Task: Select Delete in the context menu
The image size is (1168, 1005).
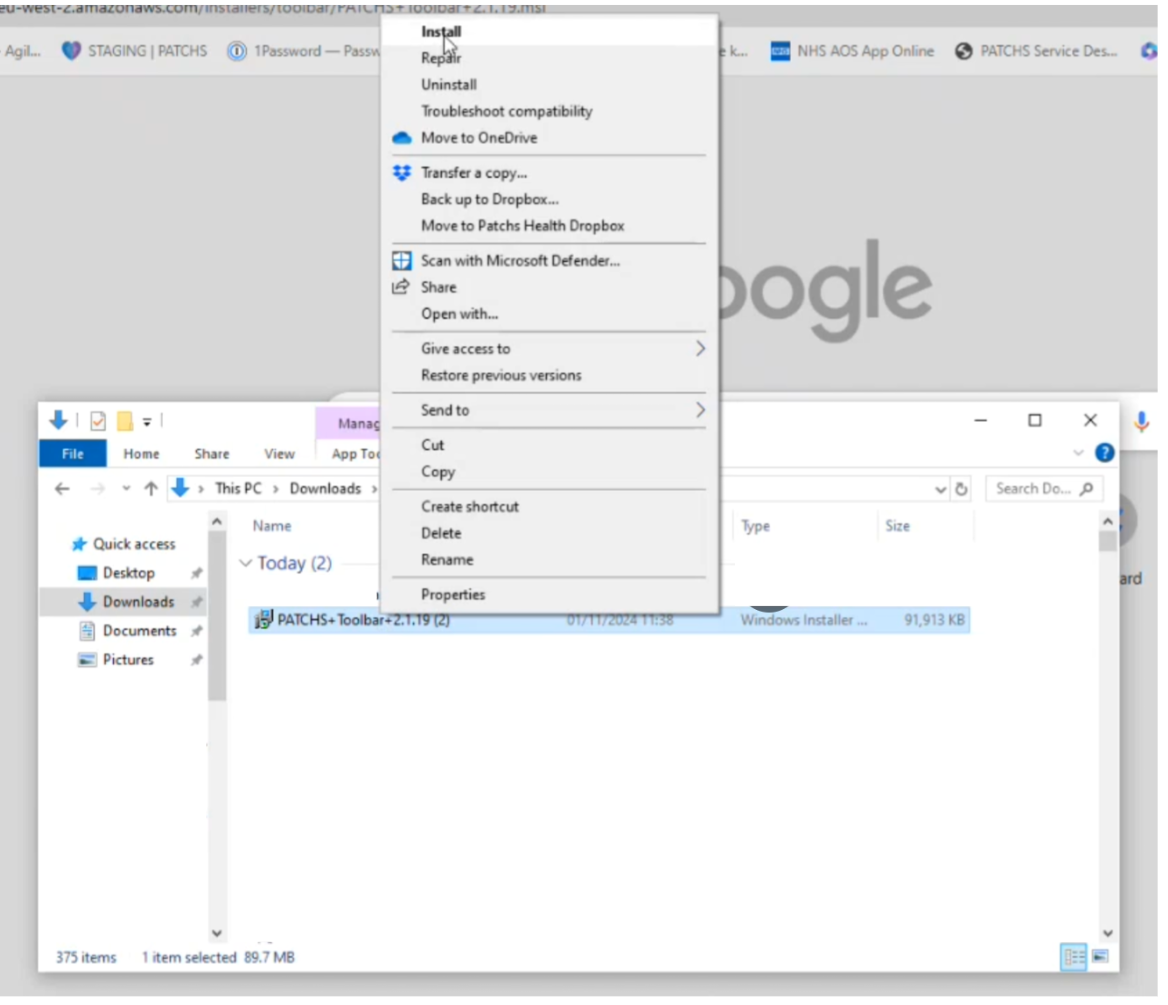Action: (441, 533)
